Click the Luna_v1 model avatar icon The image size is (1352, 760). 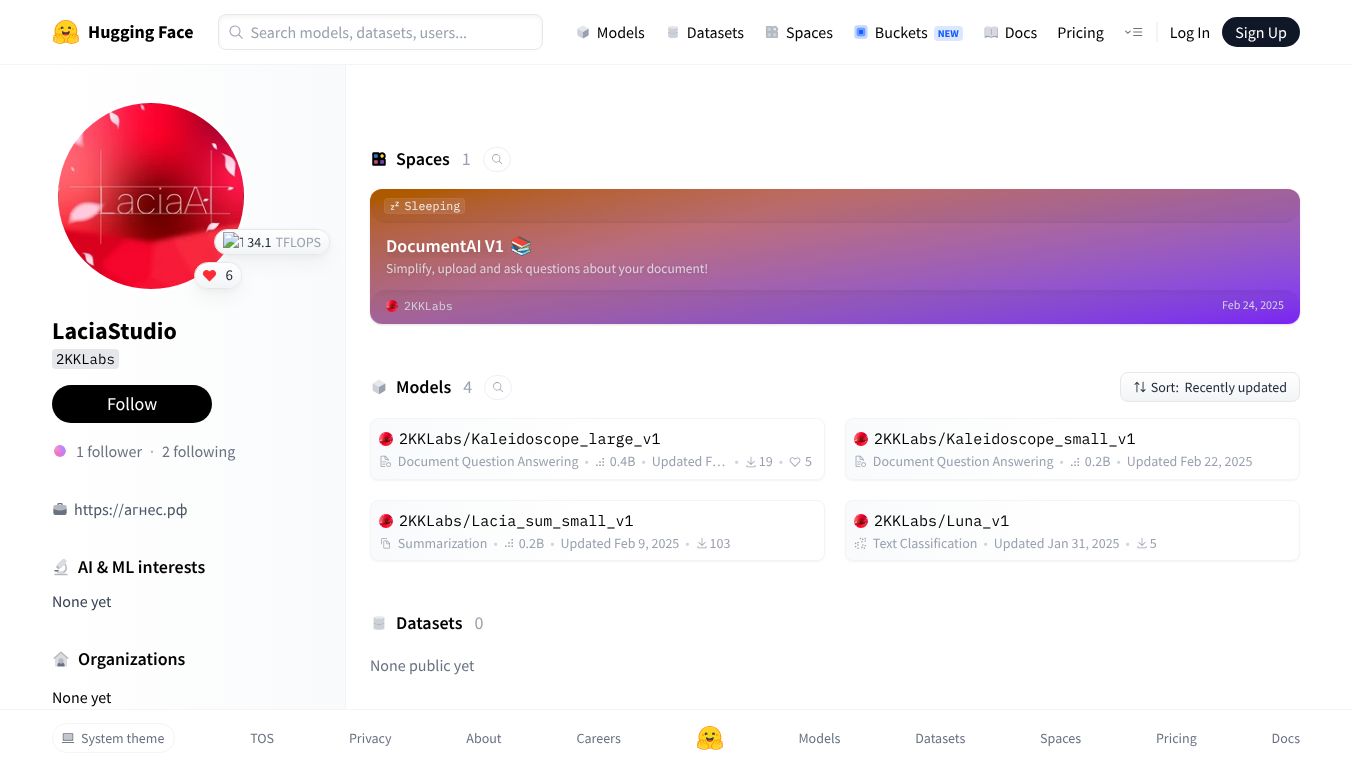pyautogui.click(x=861, y=521)
